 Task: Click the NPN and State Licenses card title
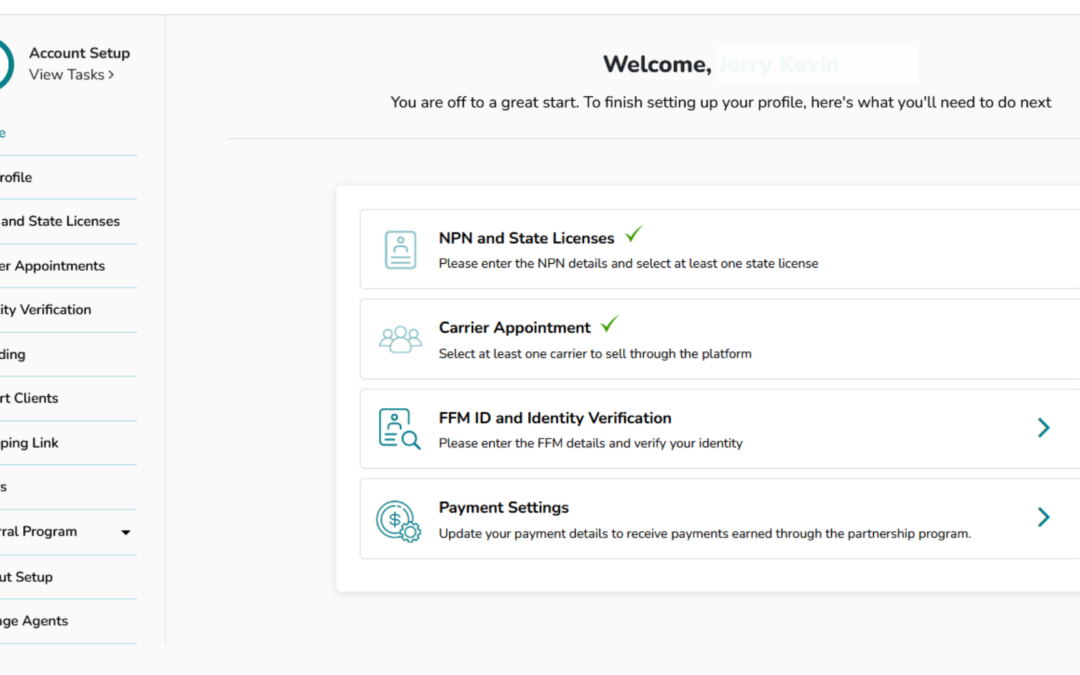(x=526, y=238)
